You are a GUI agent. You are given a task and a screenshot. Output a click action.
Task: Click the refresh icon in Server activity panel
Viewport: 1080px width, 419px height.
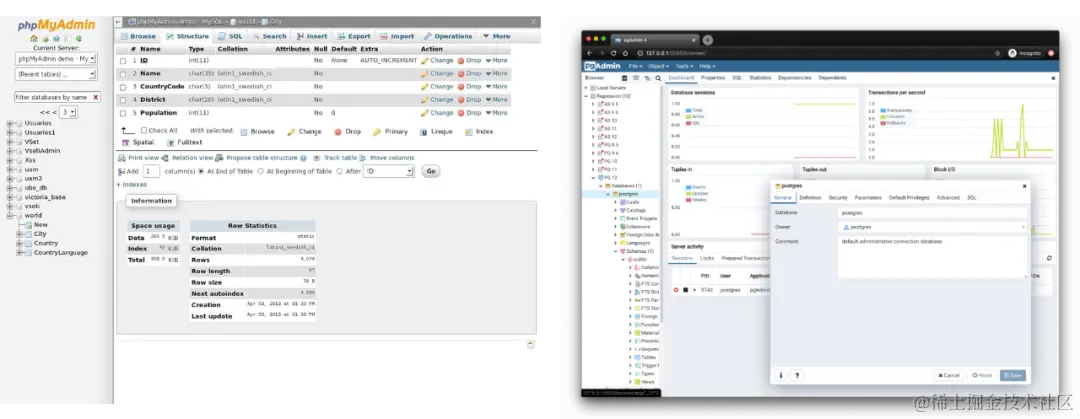click(1049, 258)
